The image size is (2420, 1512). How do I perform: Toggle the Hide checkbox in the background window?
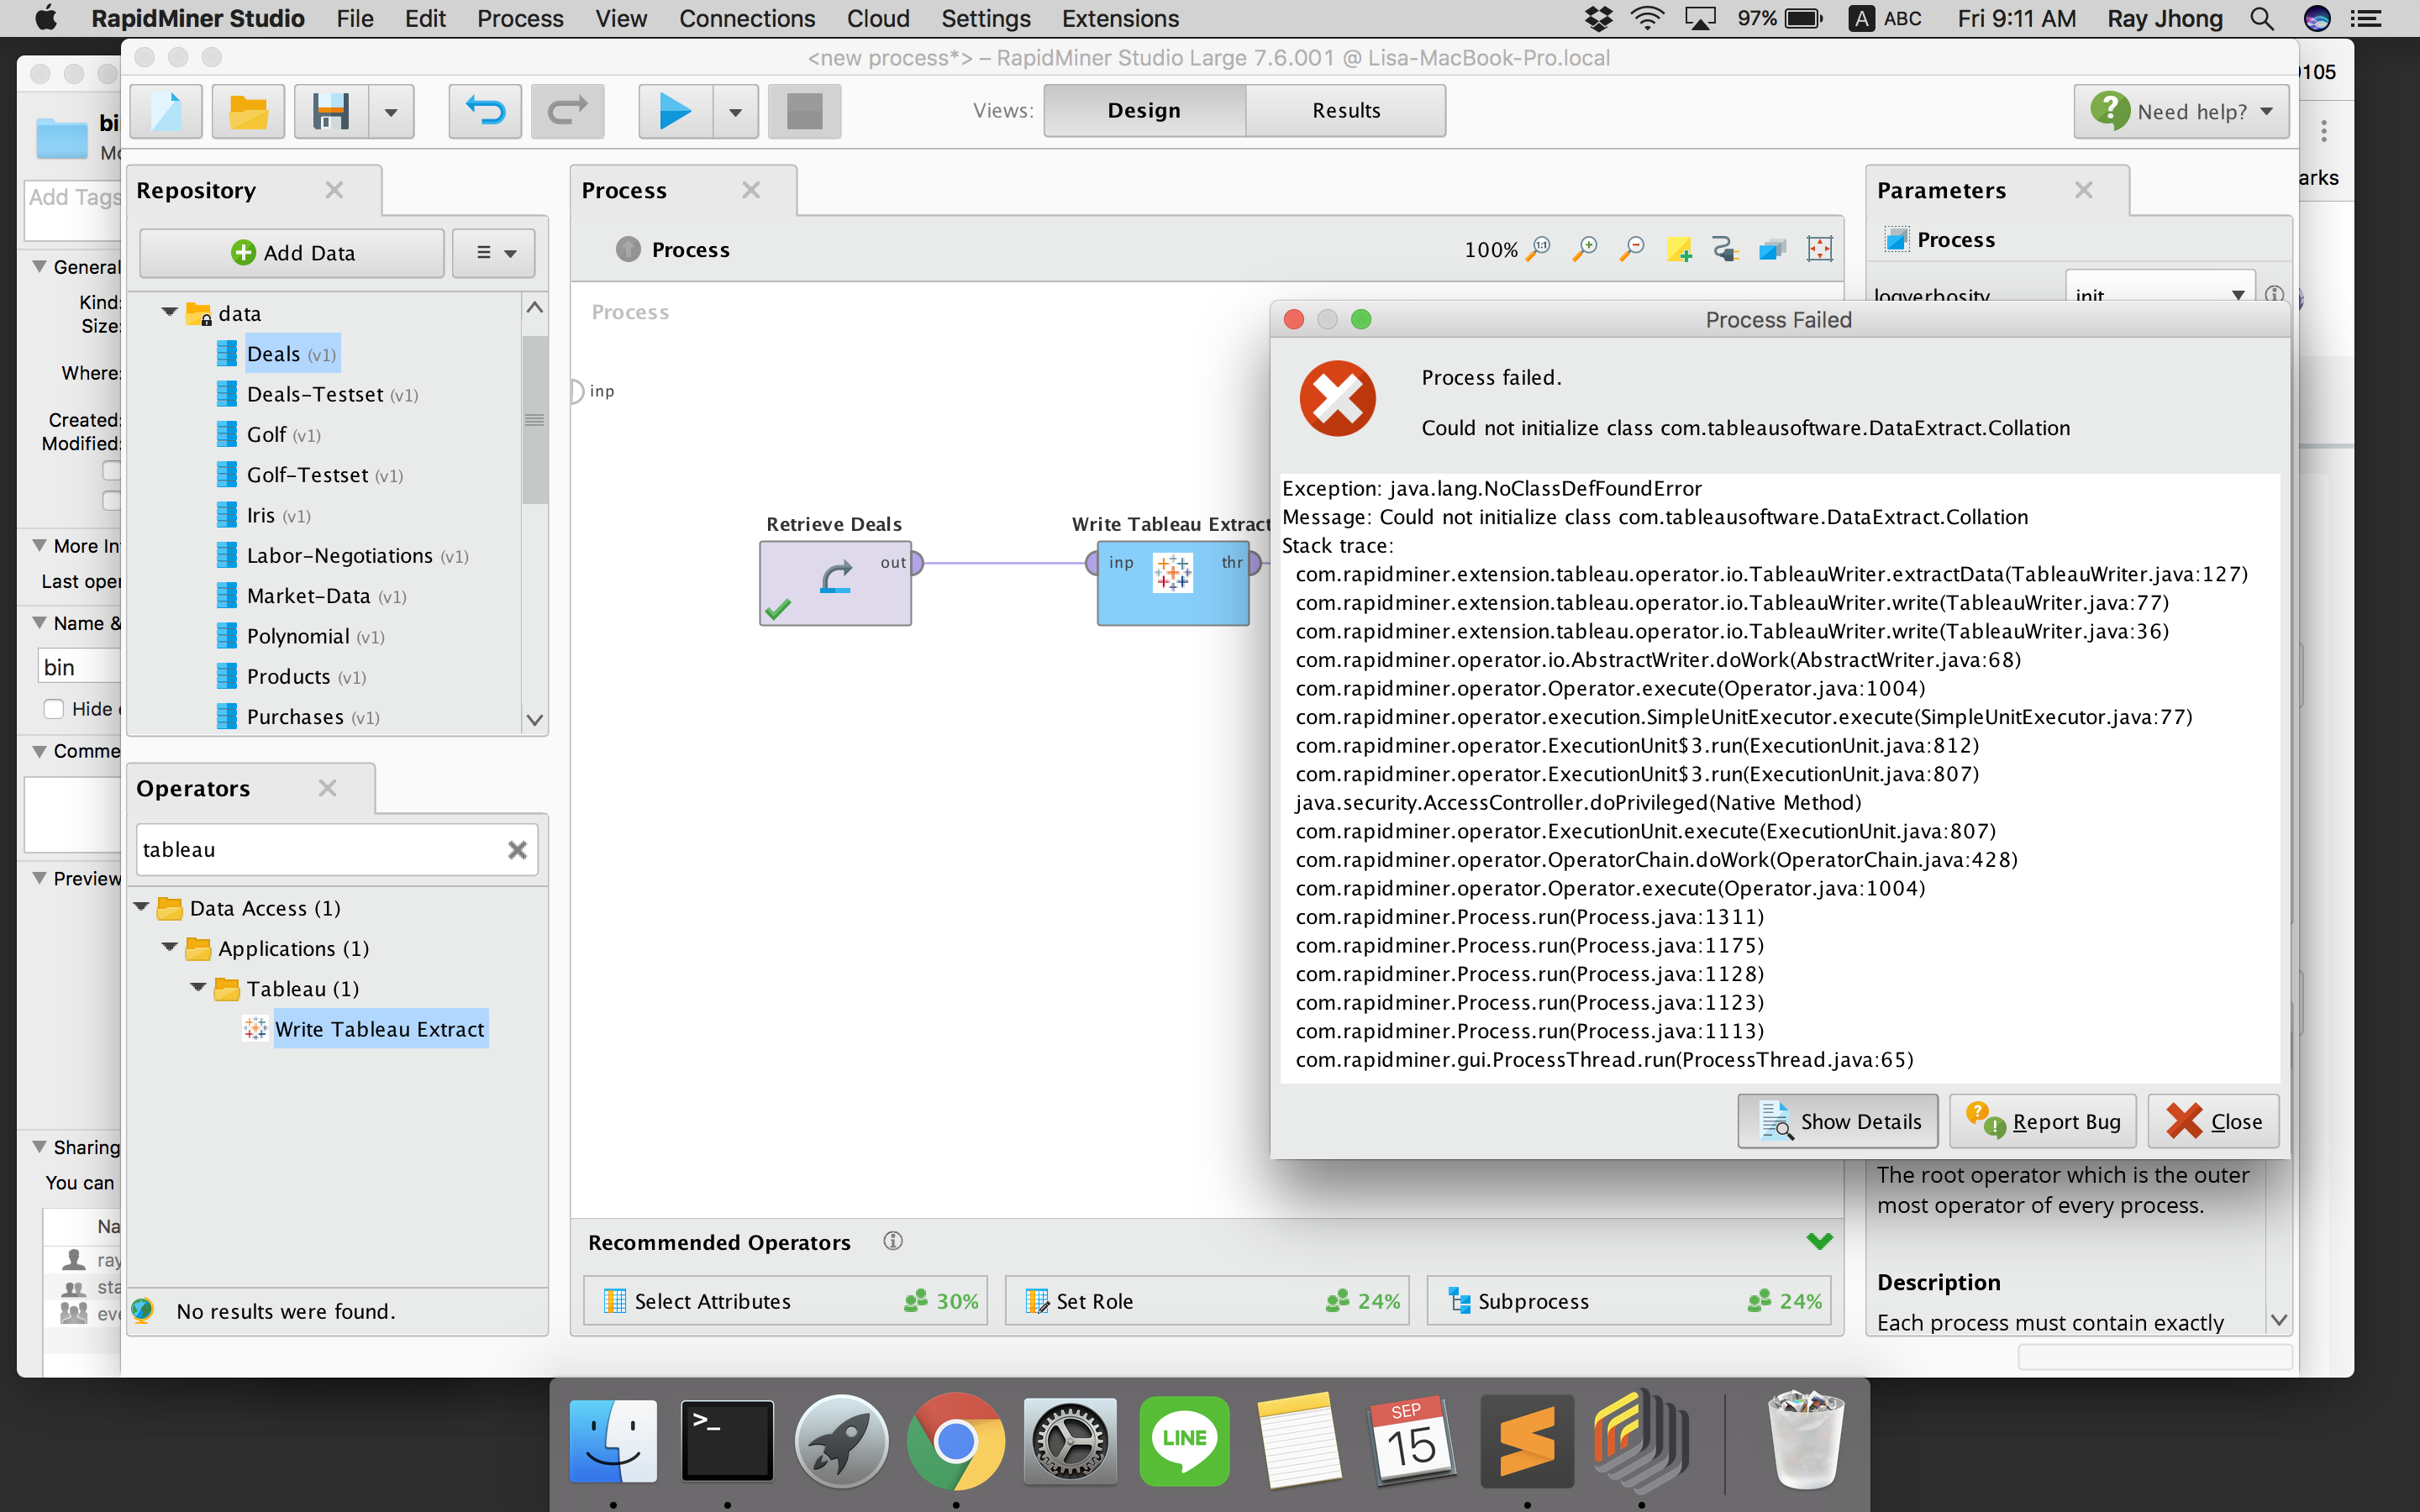pyautogui.click(x=54, y=709)
